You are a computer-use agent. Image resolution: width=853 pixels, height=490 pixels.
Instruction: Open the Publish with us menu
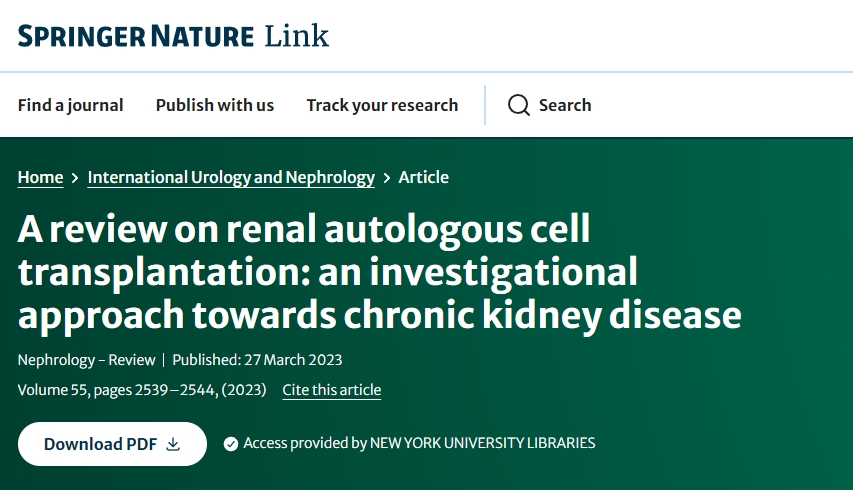[214, 105]
